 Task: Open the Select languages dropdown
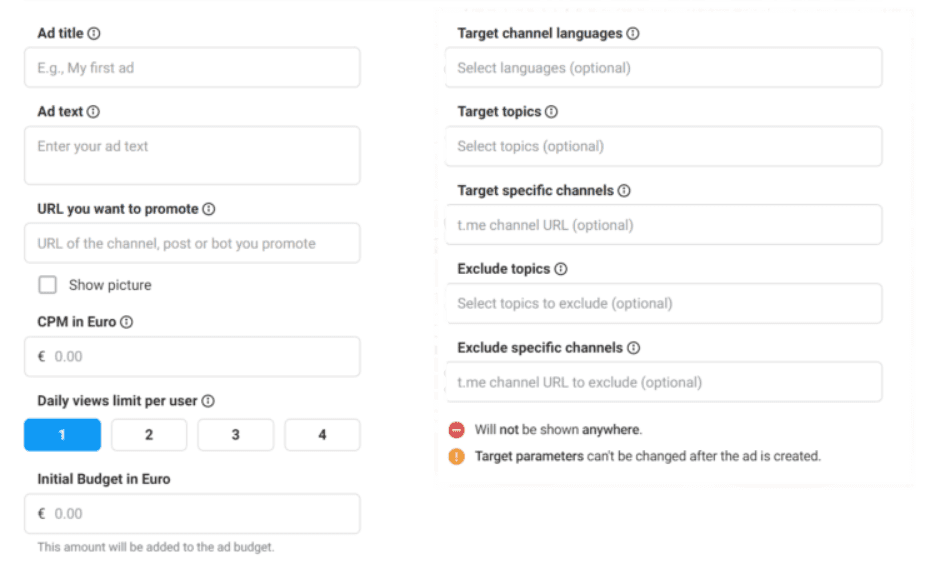click(664, 68)
